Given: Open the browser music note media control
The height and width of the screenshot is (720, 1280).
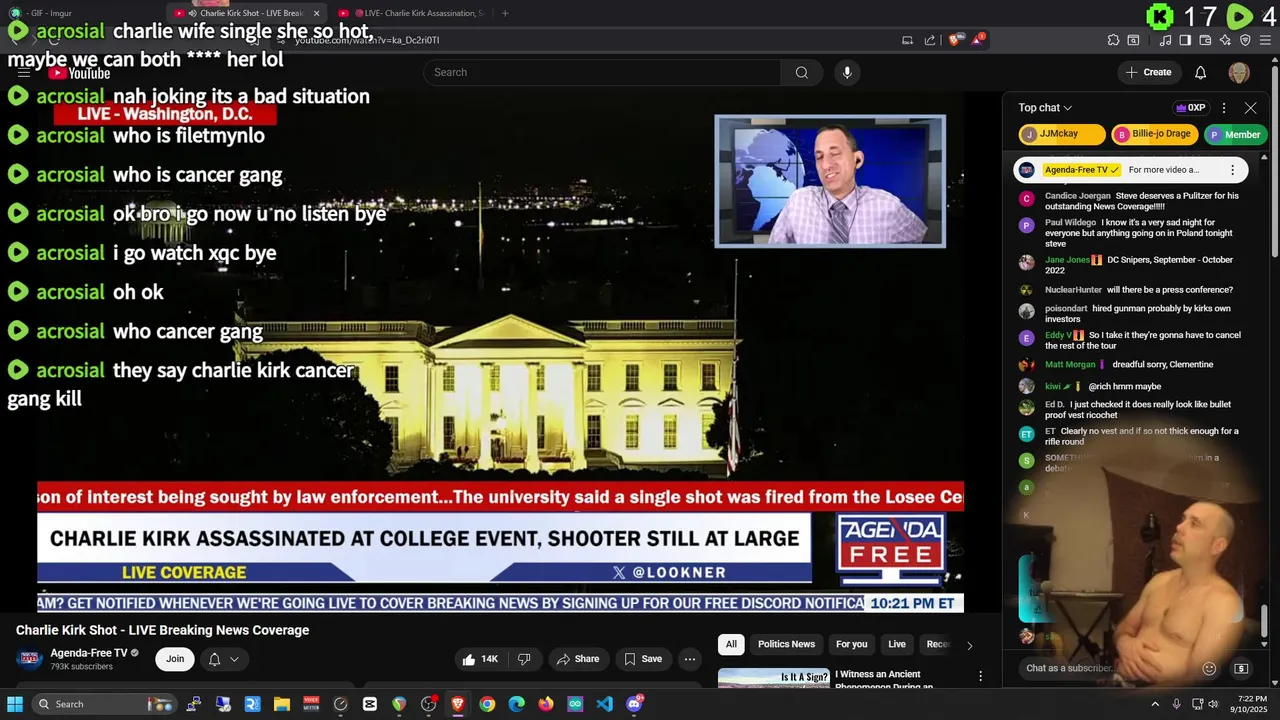Looking at the screenshot, I should pyautogui.click(x=1165, y=40).
